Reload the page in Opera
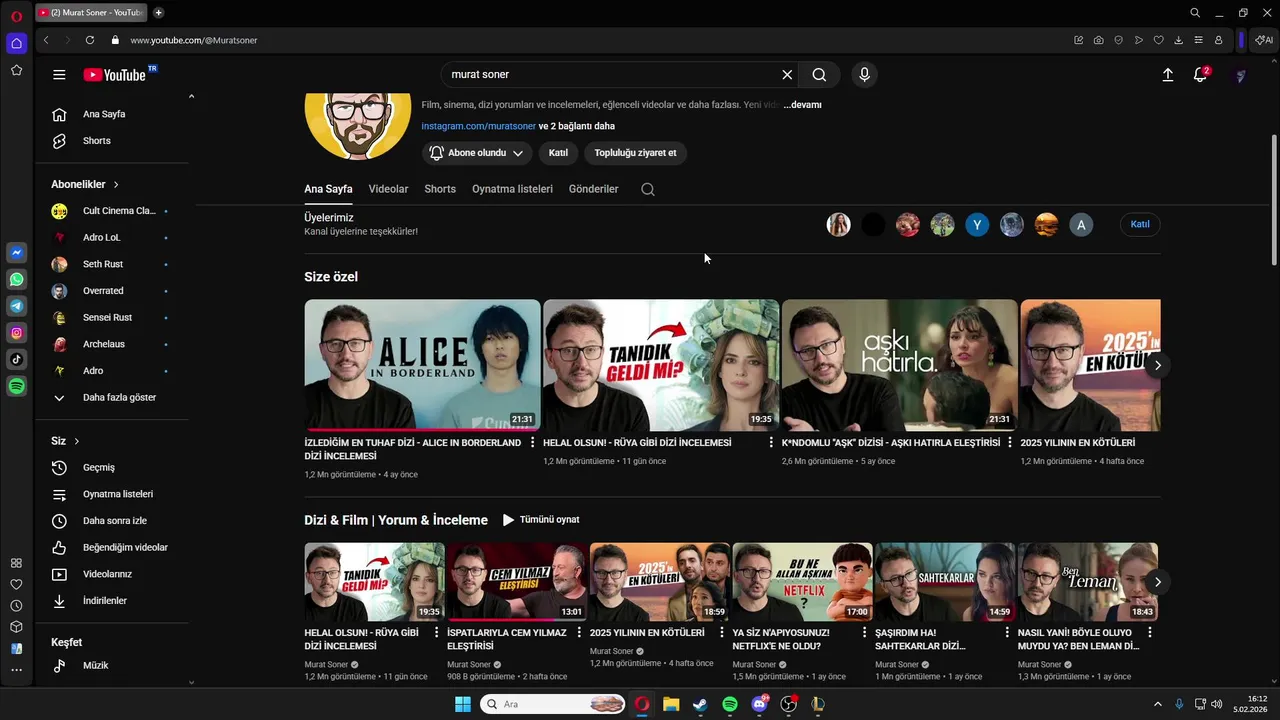Viewport: 1280px width, 720px height. coord(90,40)
